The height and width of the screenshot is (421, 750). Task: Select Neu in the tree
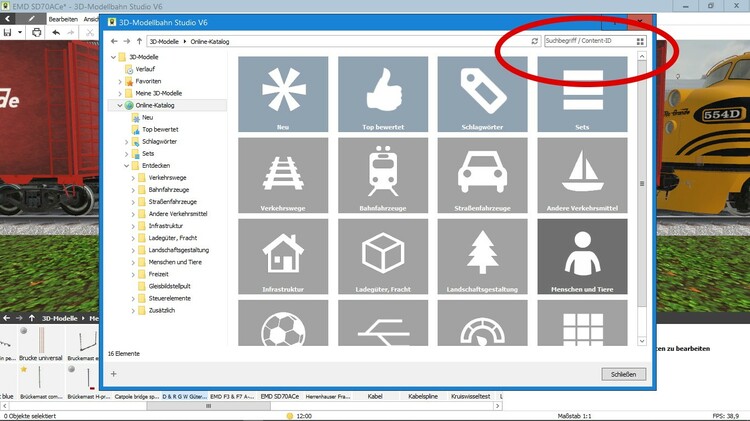click(147, 117)
